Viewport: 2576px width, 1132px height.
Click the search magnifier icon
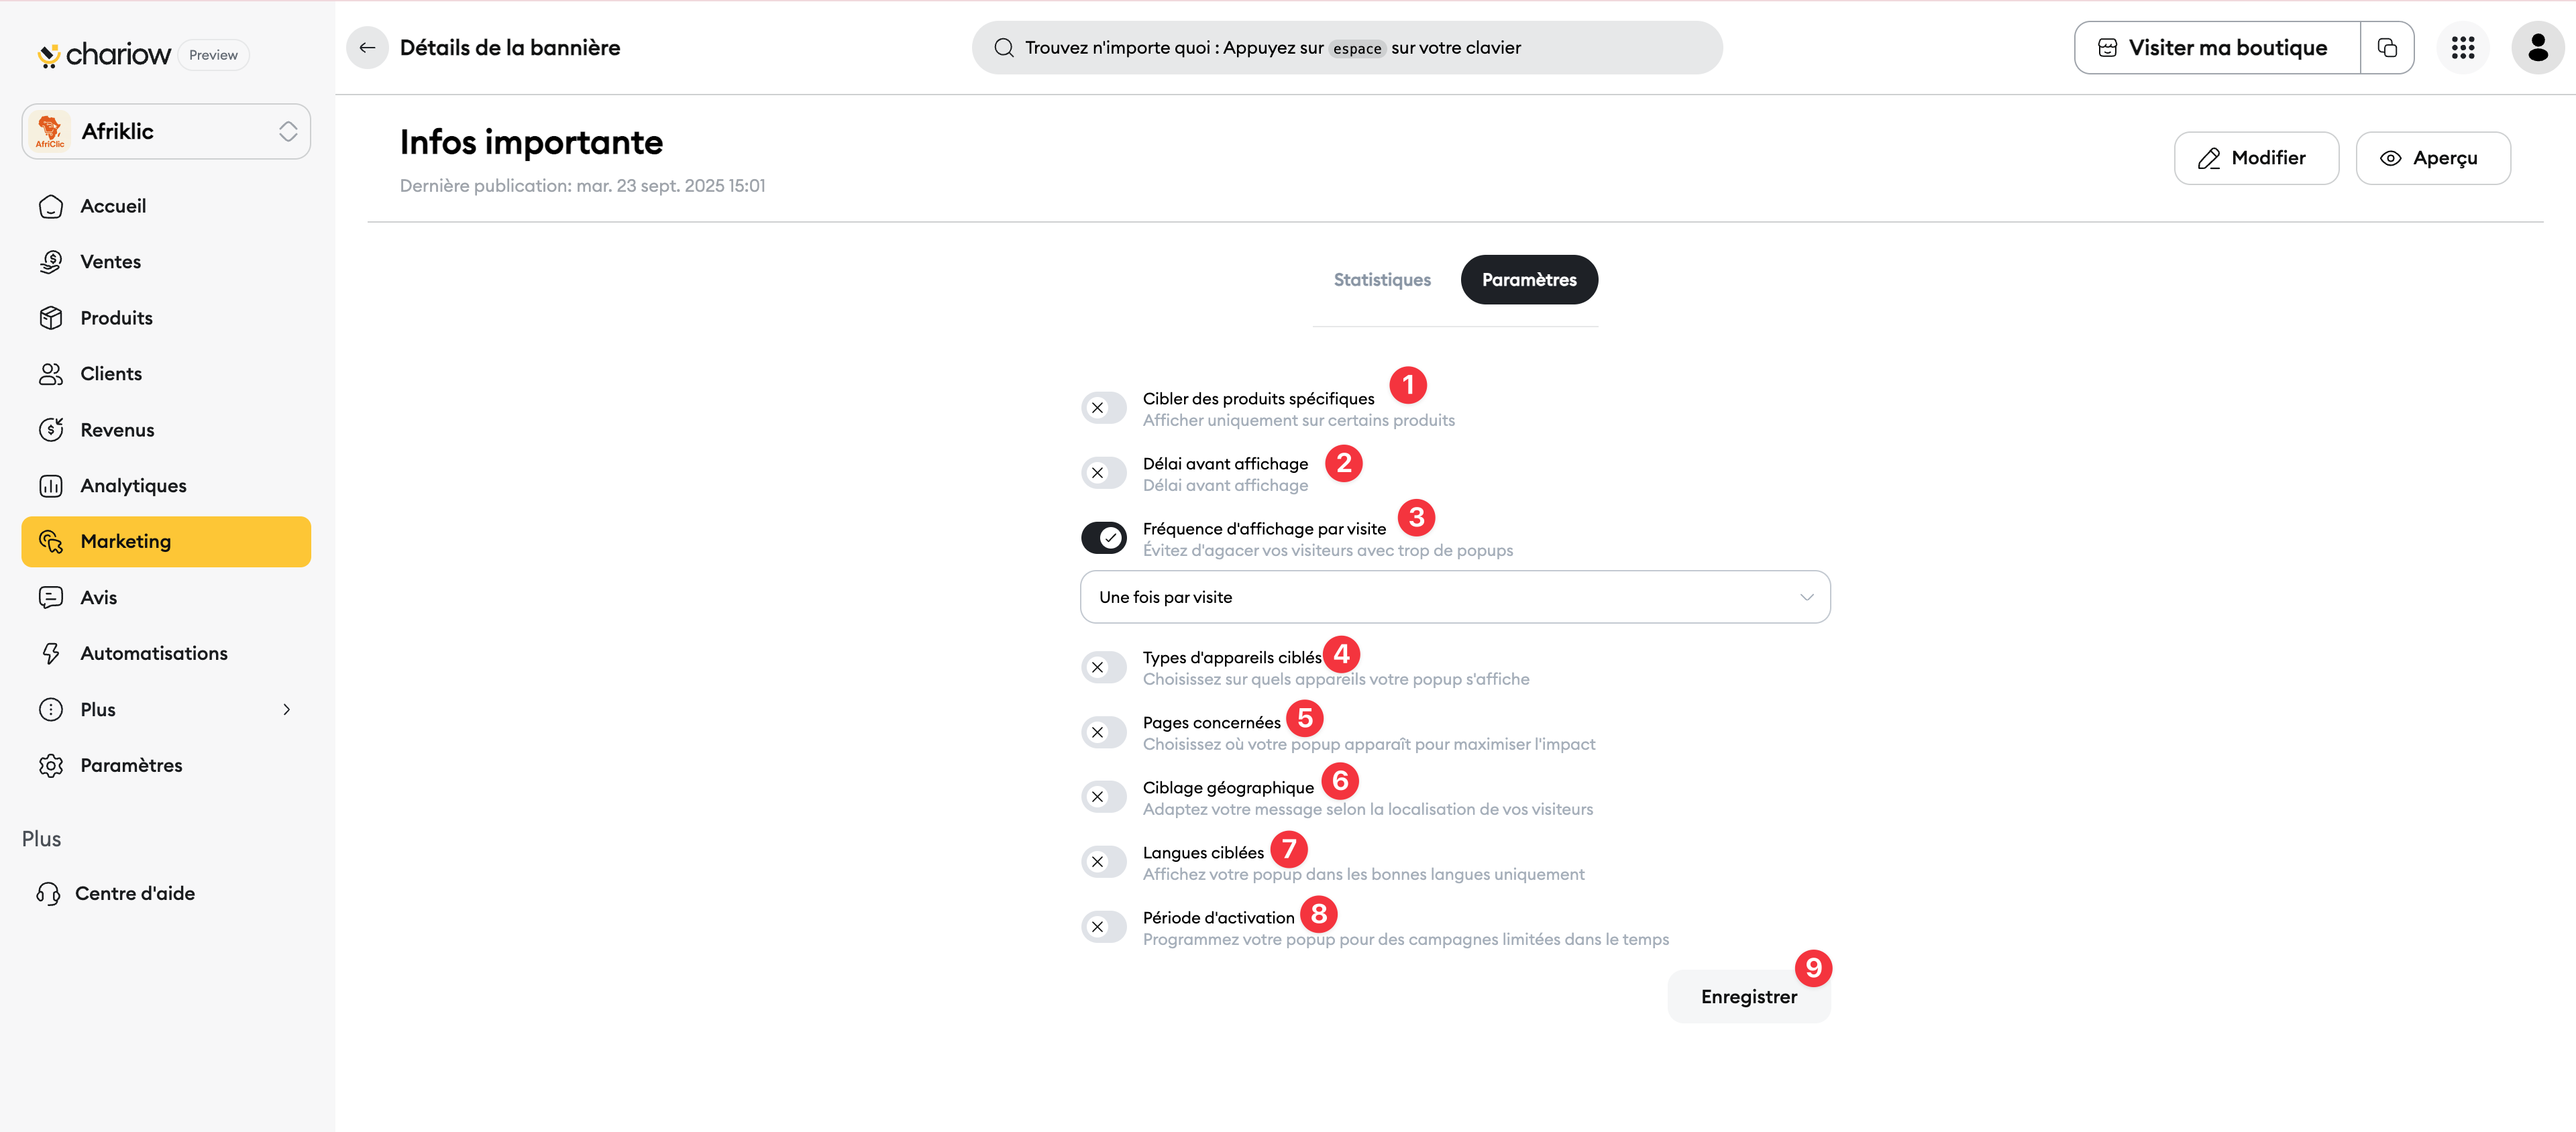click(x=1004, y=48)
